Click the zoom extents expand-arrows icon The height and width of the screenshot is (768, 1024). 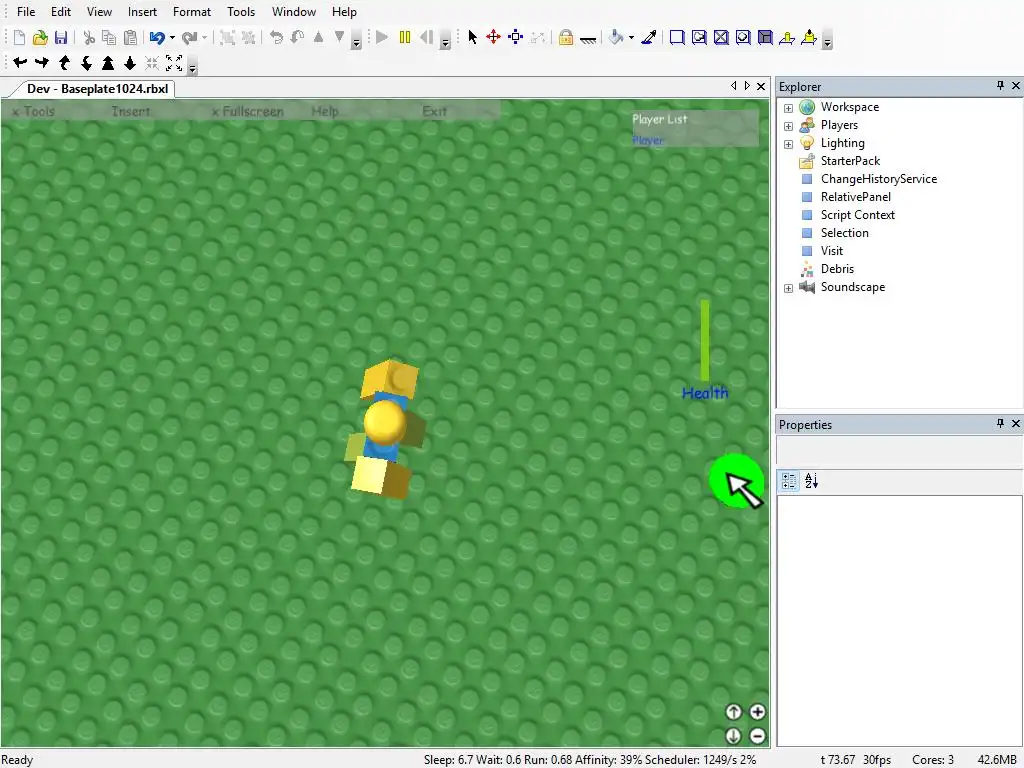pos(174,63)
